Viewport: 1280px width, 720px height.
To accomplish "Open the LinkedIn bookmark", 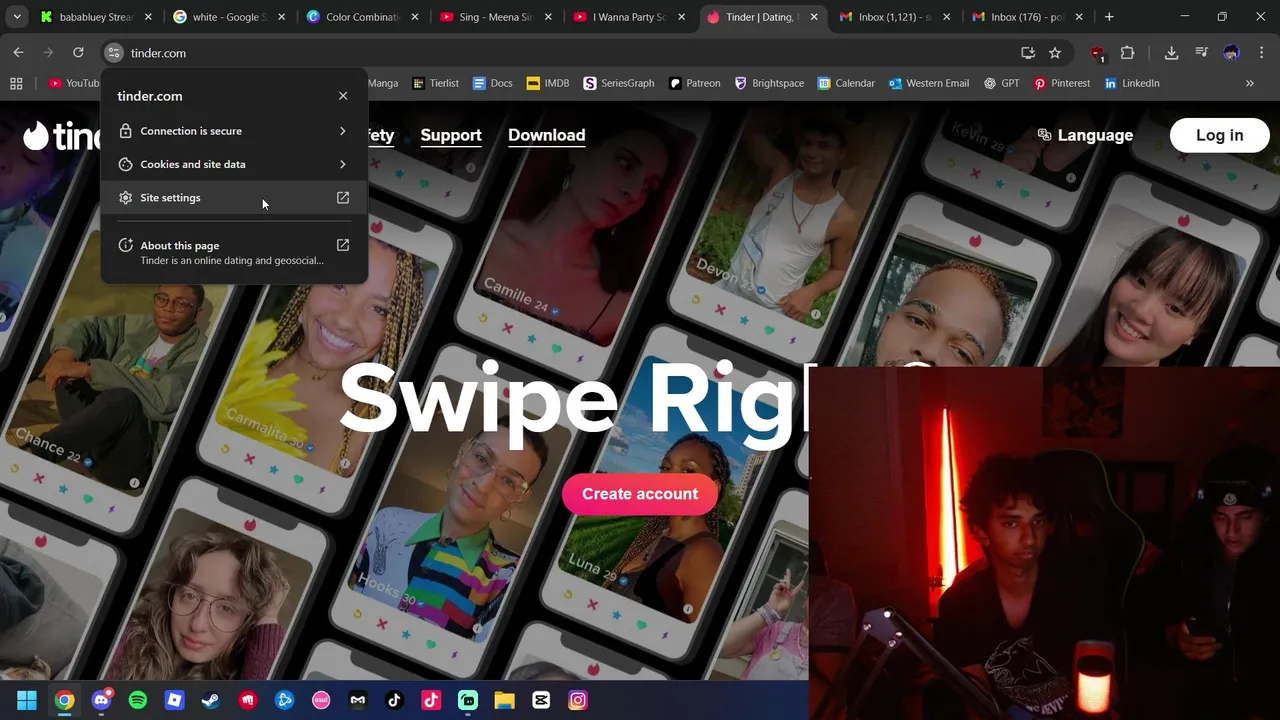I will [1132, 83].
